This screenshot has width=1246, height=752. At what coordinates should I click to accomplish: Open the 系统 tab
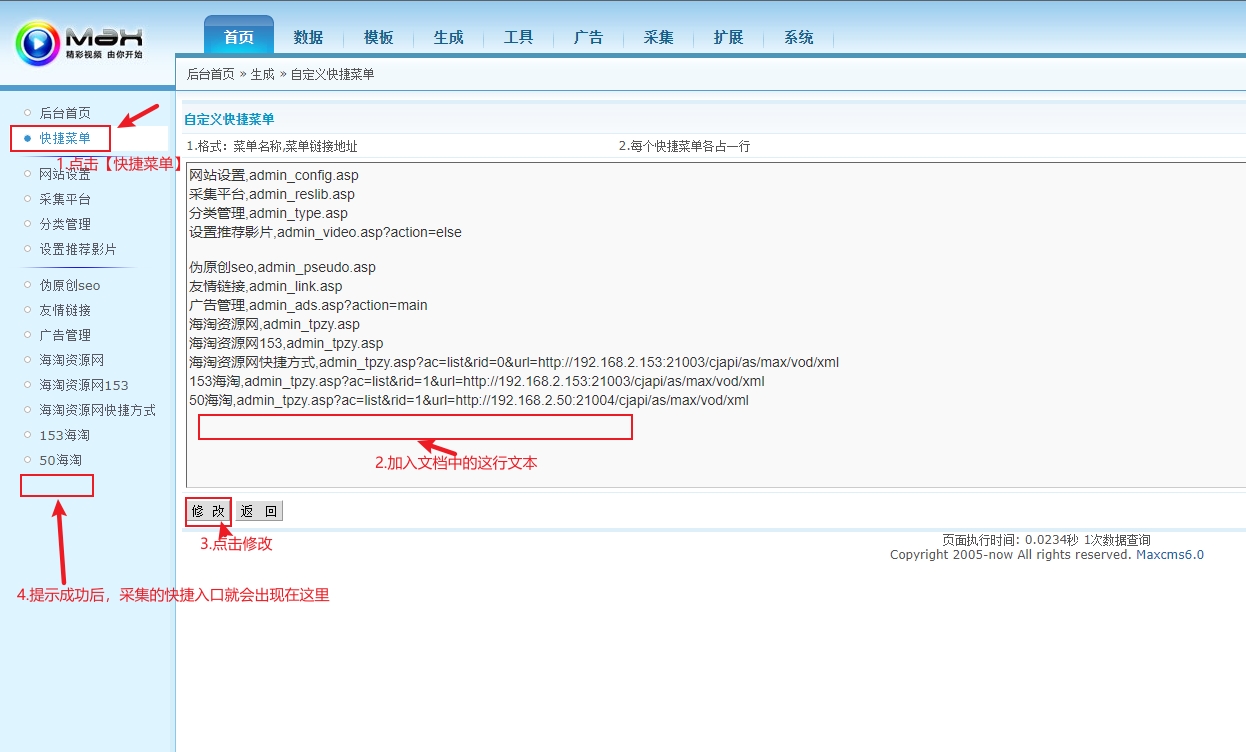click(798, 38)
